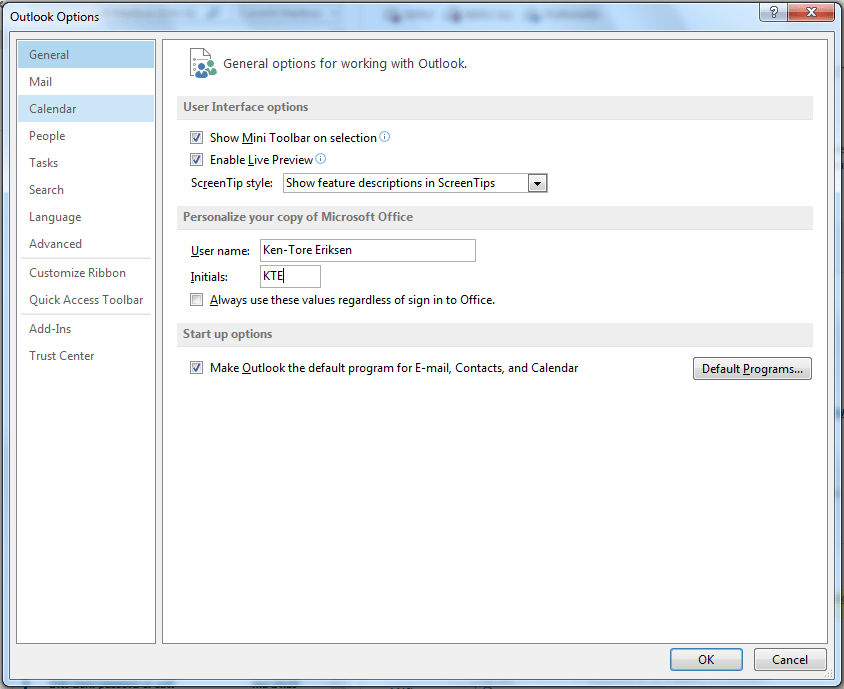The image size is (844, 689).
Task: Toggle Enable Live Preview checkbox
Action: 196,160
